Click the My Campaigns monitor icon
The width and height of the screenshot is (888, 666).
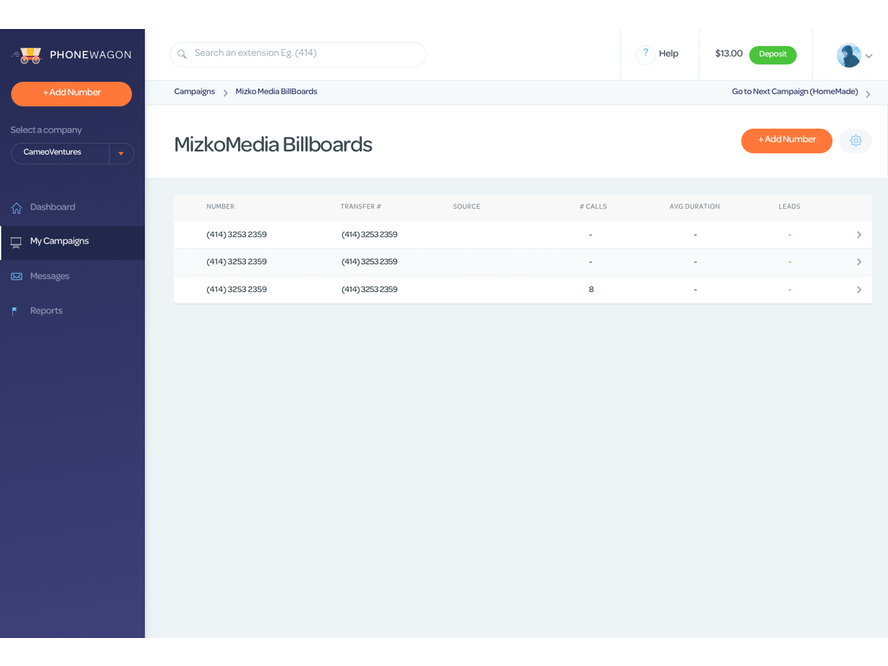point(16,242)
